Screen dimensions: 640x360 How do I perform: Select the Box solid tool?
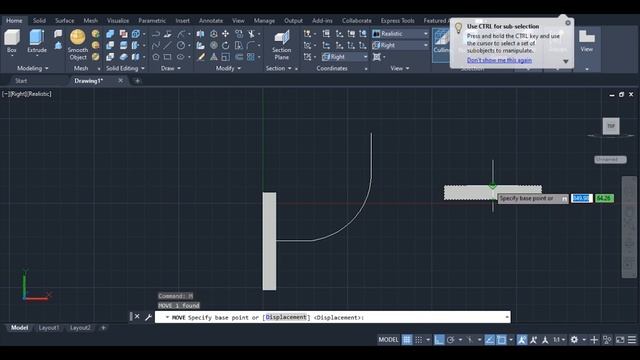12,41
